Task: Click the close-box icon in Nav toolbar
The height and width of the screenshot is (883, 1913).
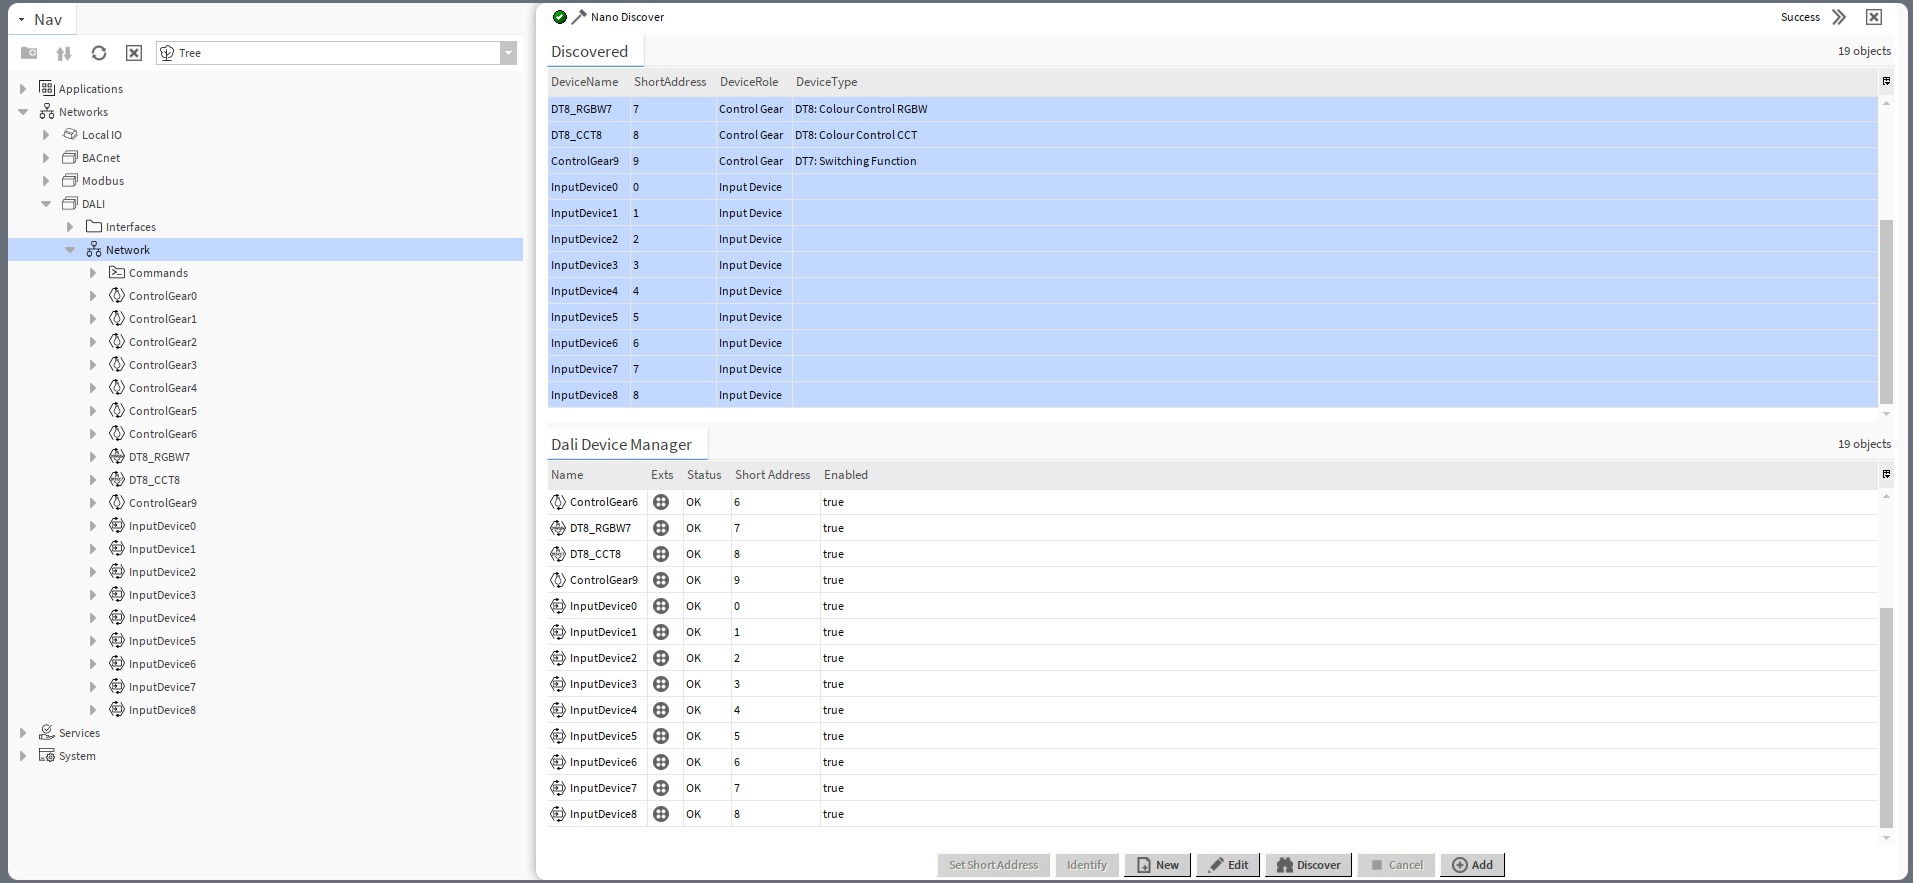Action: pyautogui.click(x=134, y=53)
